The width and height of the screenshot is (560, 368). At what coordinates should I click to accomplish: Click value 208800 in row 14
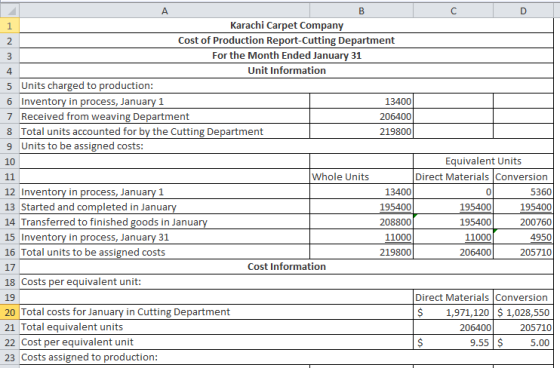point(361,222)
